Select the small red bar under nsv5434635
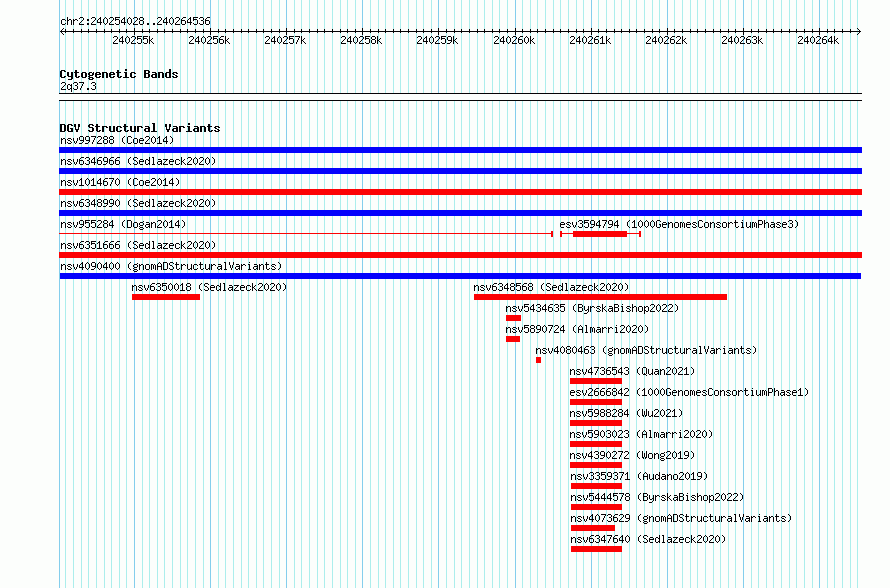The image size is (890, 588). (513, 318)
